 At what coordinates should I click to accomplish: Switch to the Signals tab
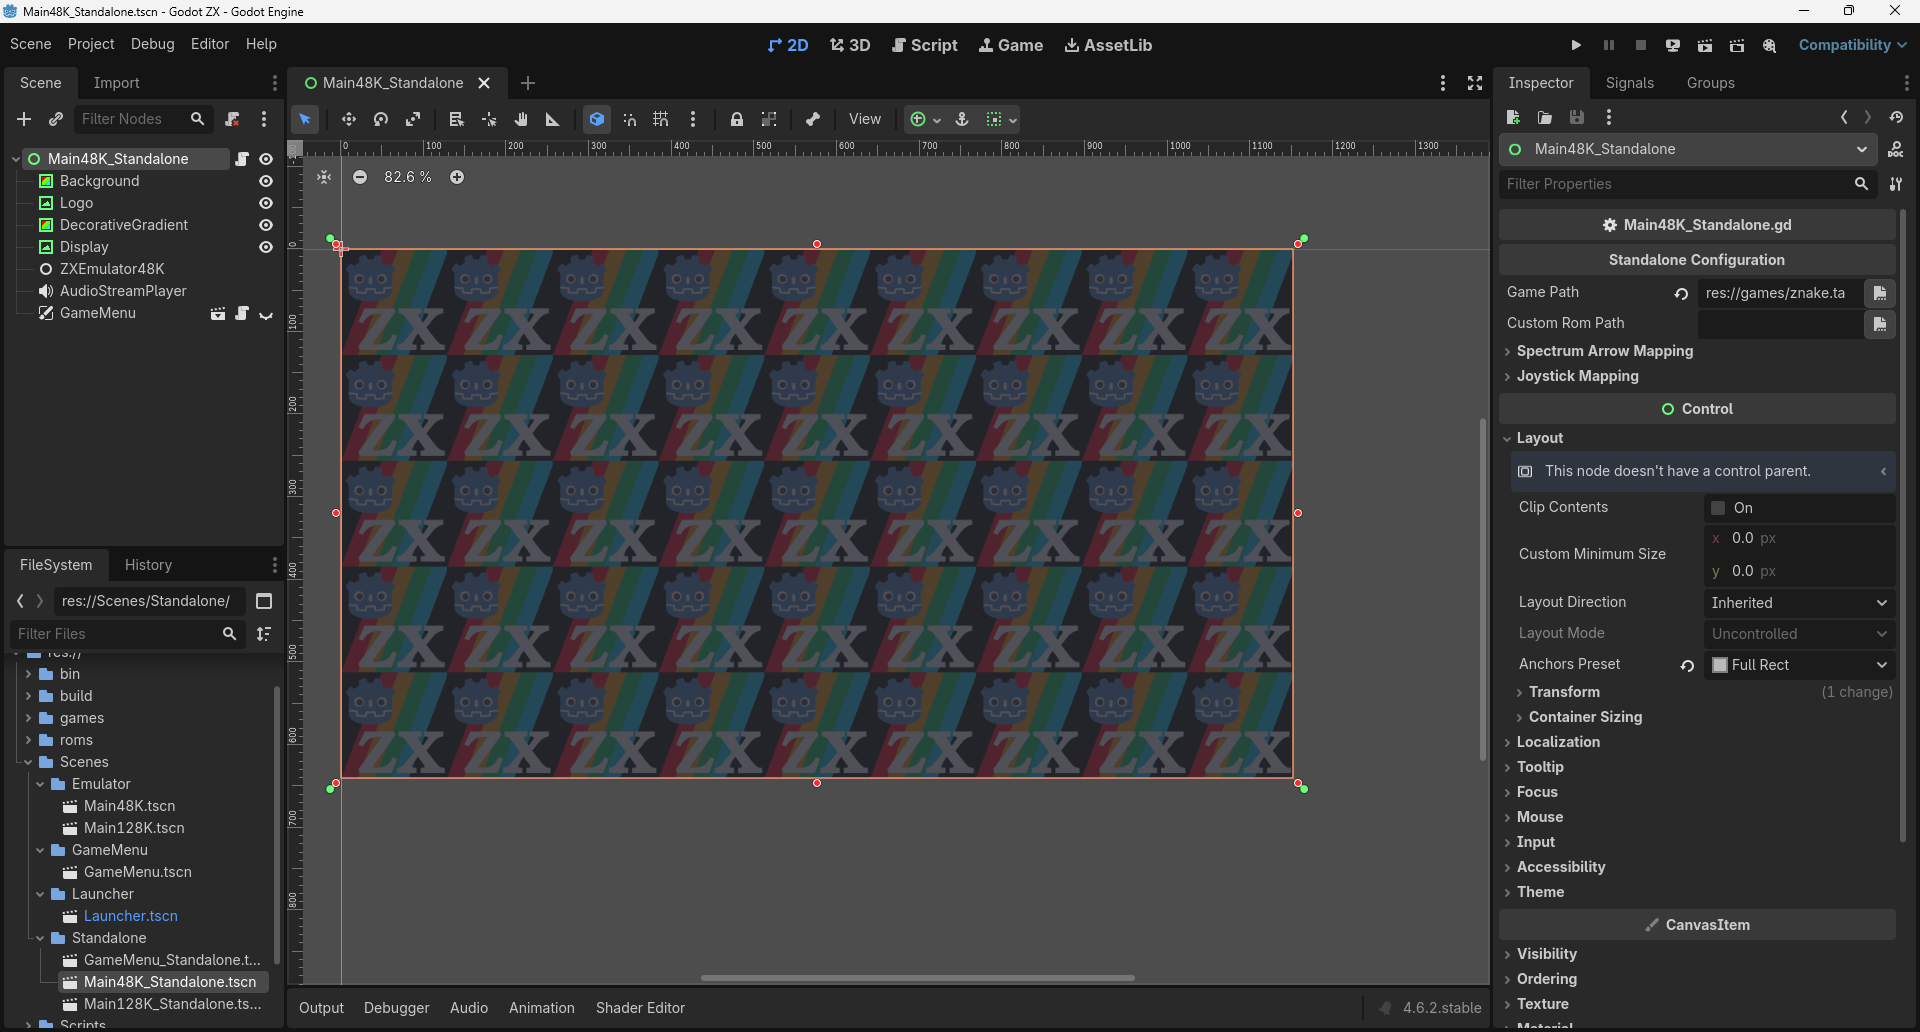coord(1630,83)
